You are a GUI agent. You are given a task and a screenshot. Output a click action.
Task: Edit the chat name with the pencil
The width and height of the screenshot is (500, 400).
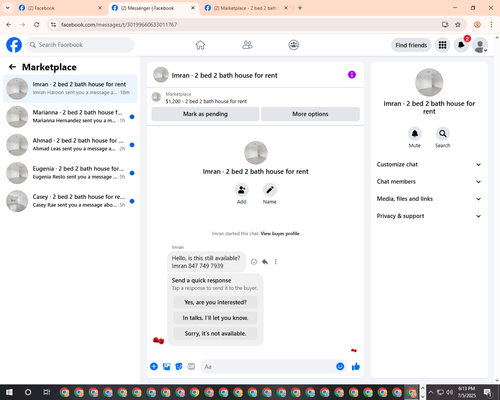[x=270, y=190]
